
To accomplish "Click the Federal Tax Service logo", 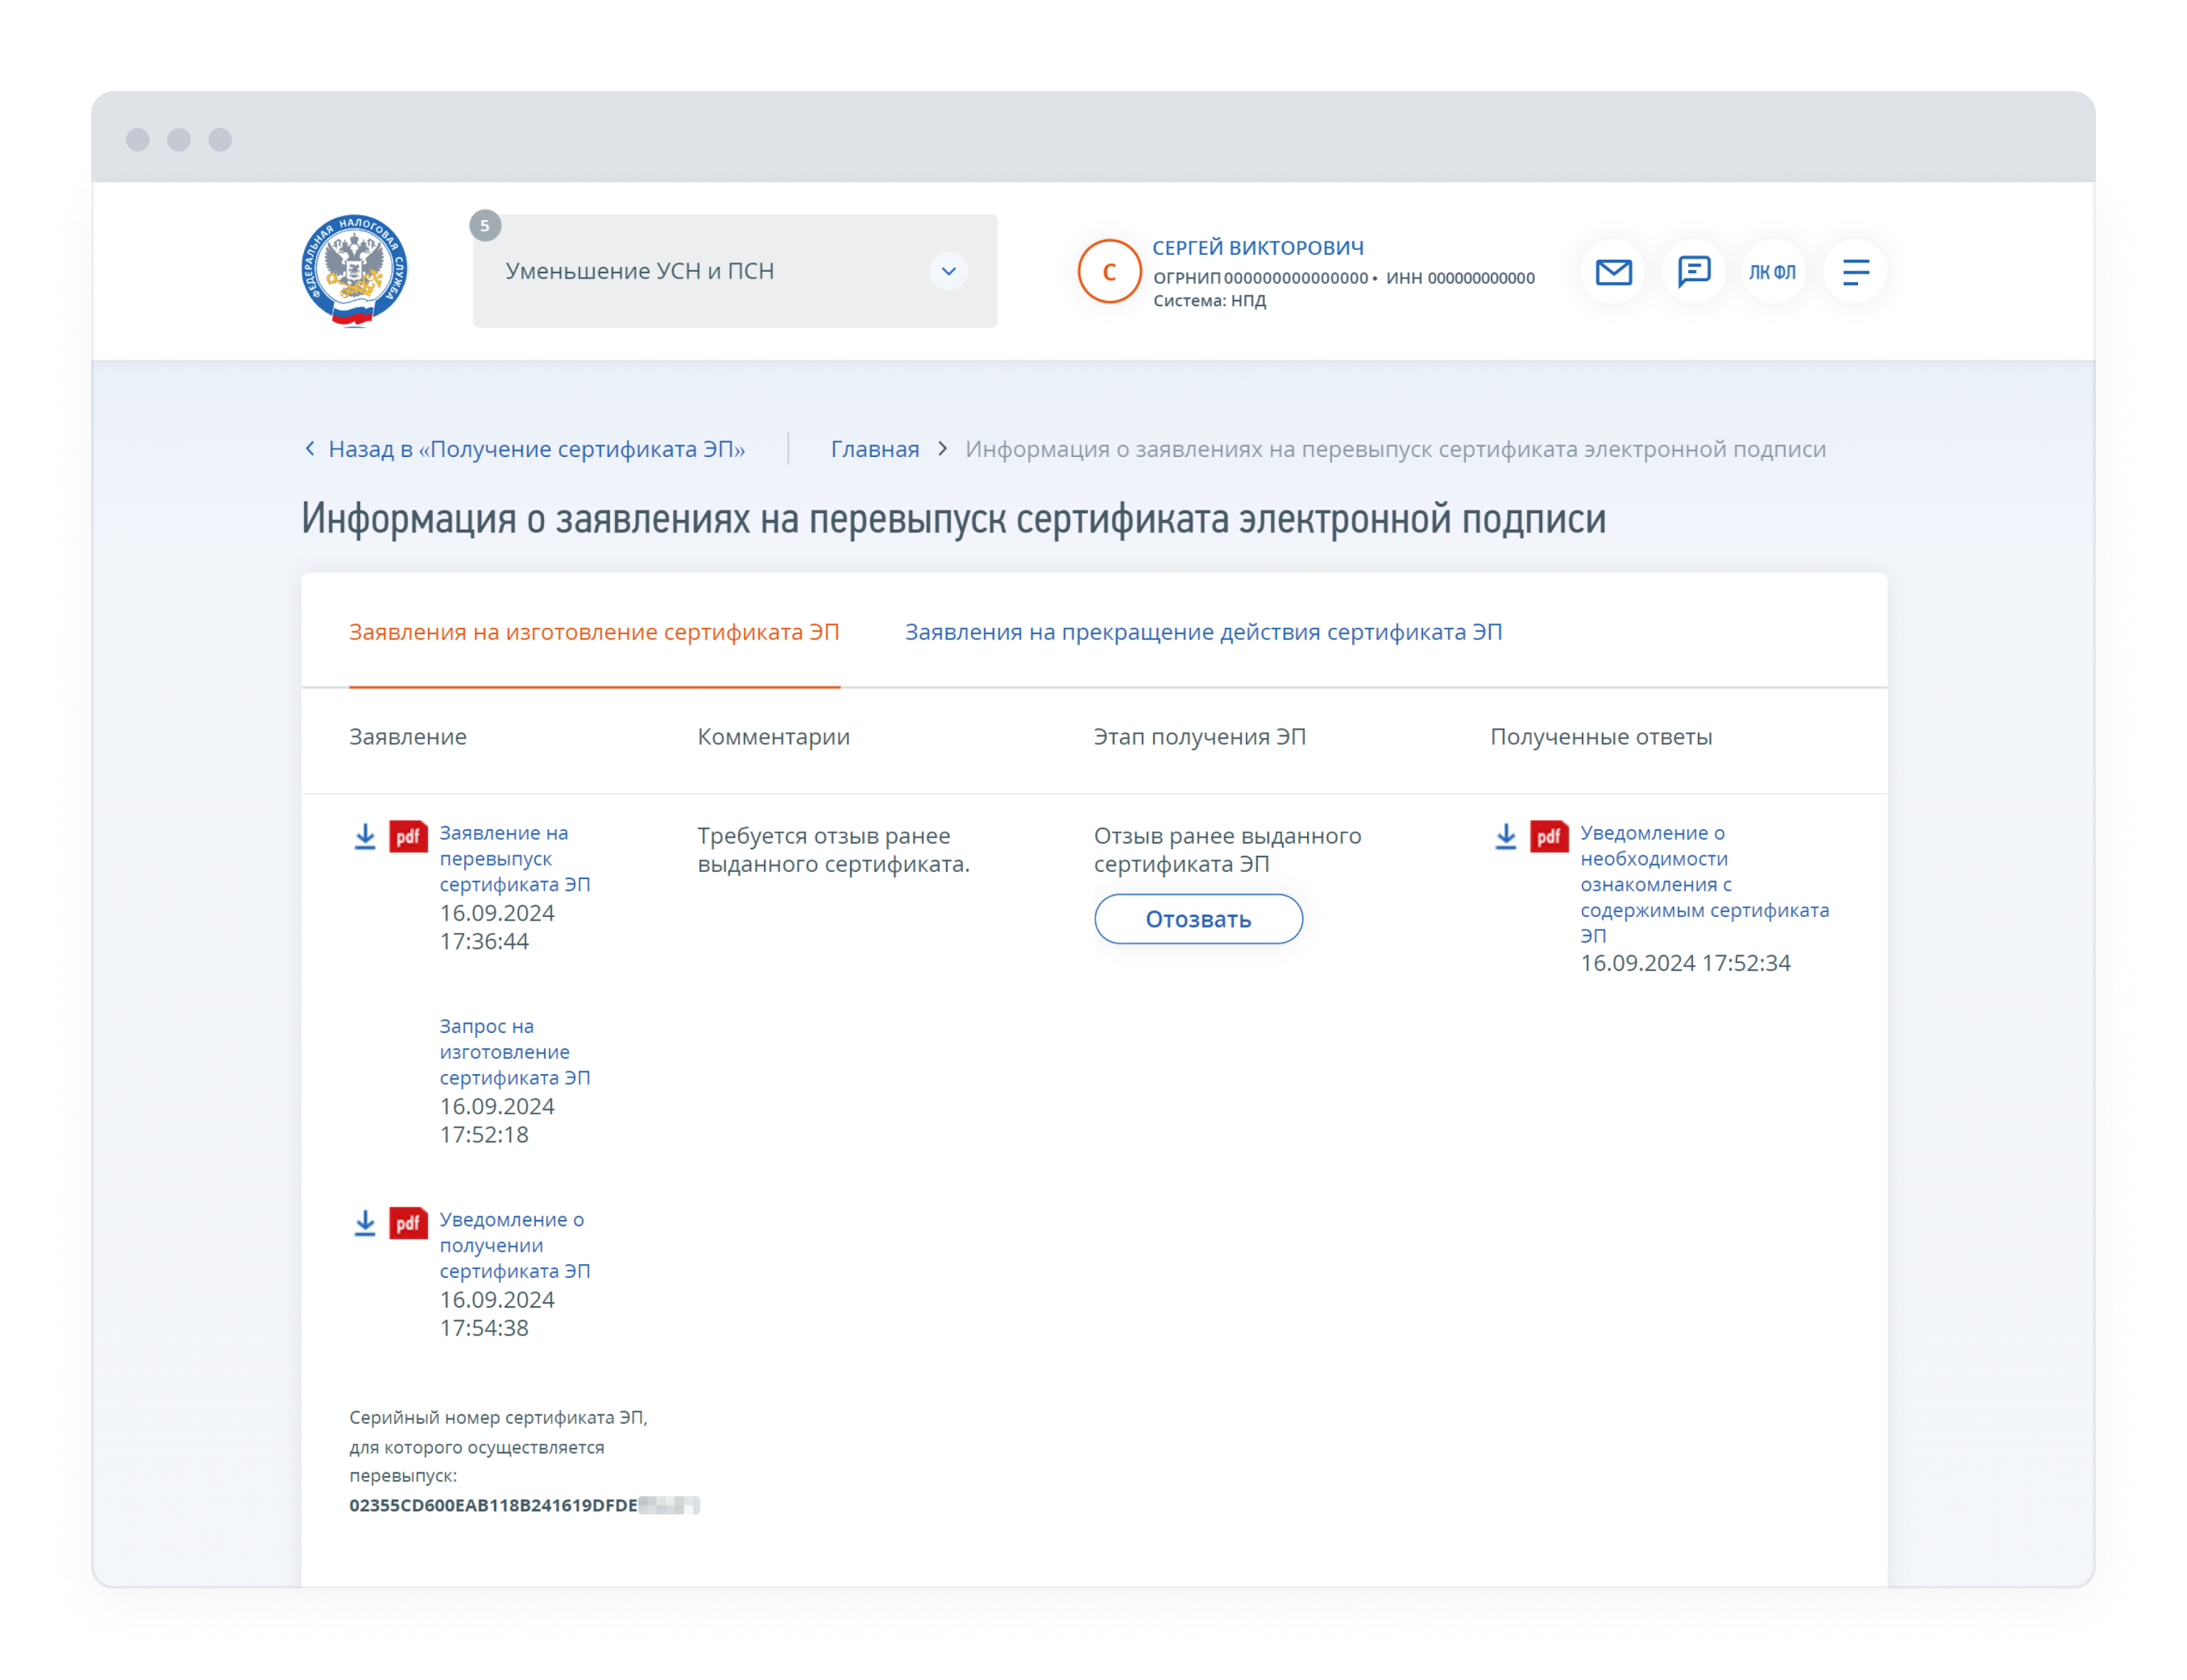I will pos(354,270).
